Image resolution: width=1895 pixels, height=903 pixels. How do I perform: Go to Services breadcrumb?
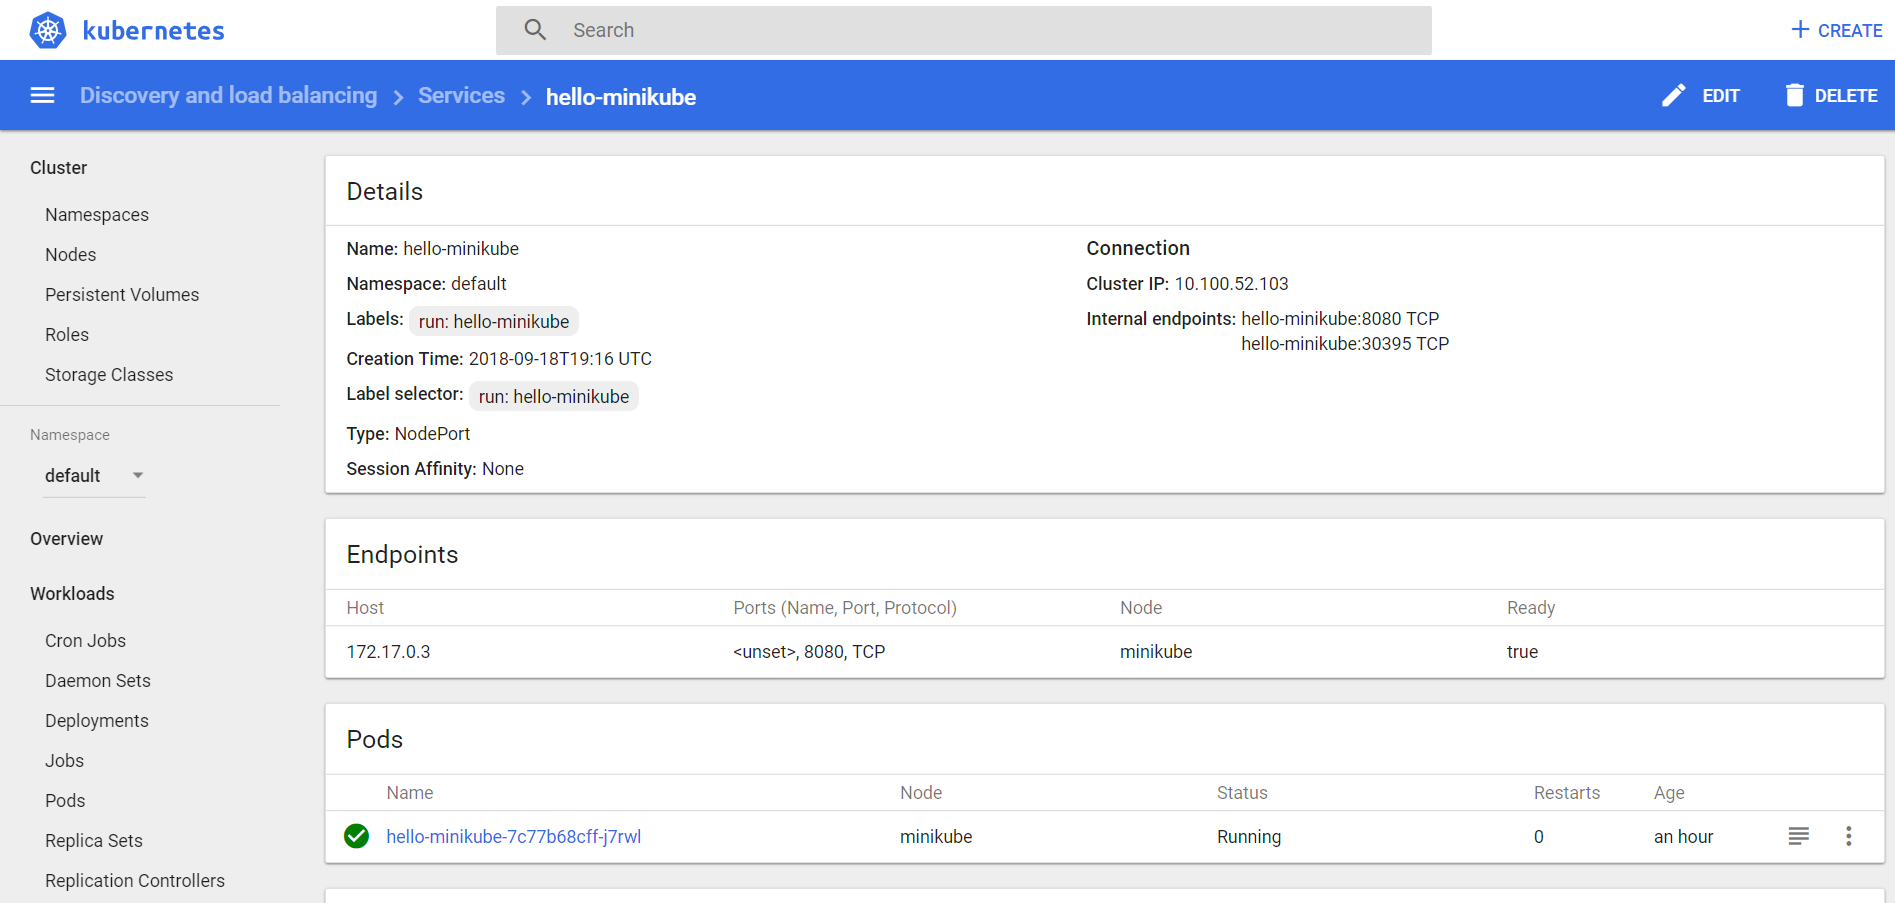coord(461,95)
